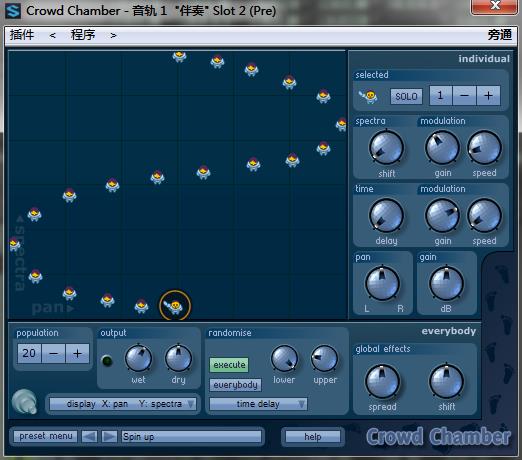The image size is (522, 460).
Task: Click the selected individual's avatar icon
Action: click(368, 97)
